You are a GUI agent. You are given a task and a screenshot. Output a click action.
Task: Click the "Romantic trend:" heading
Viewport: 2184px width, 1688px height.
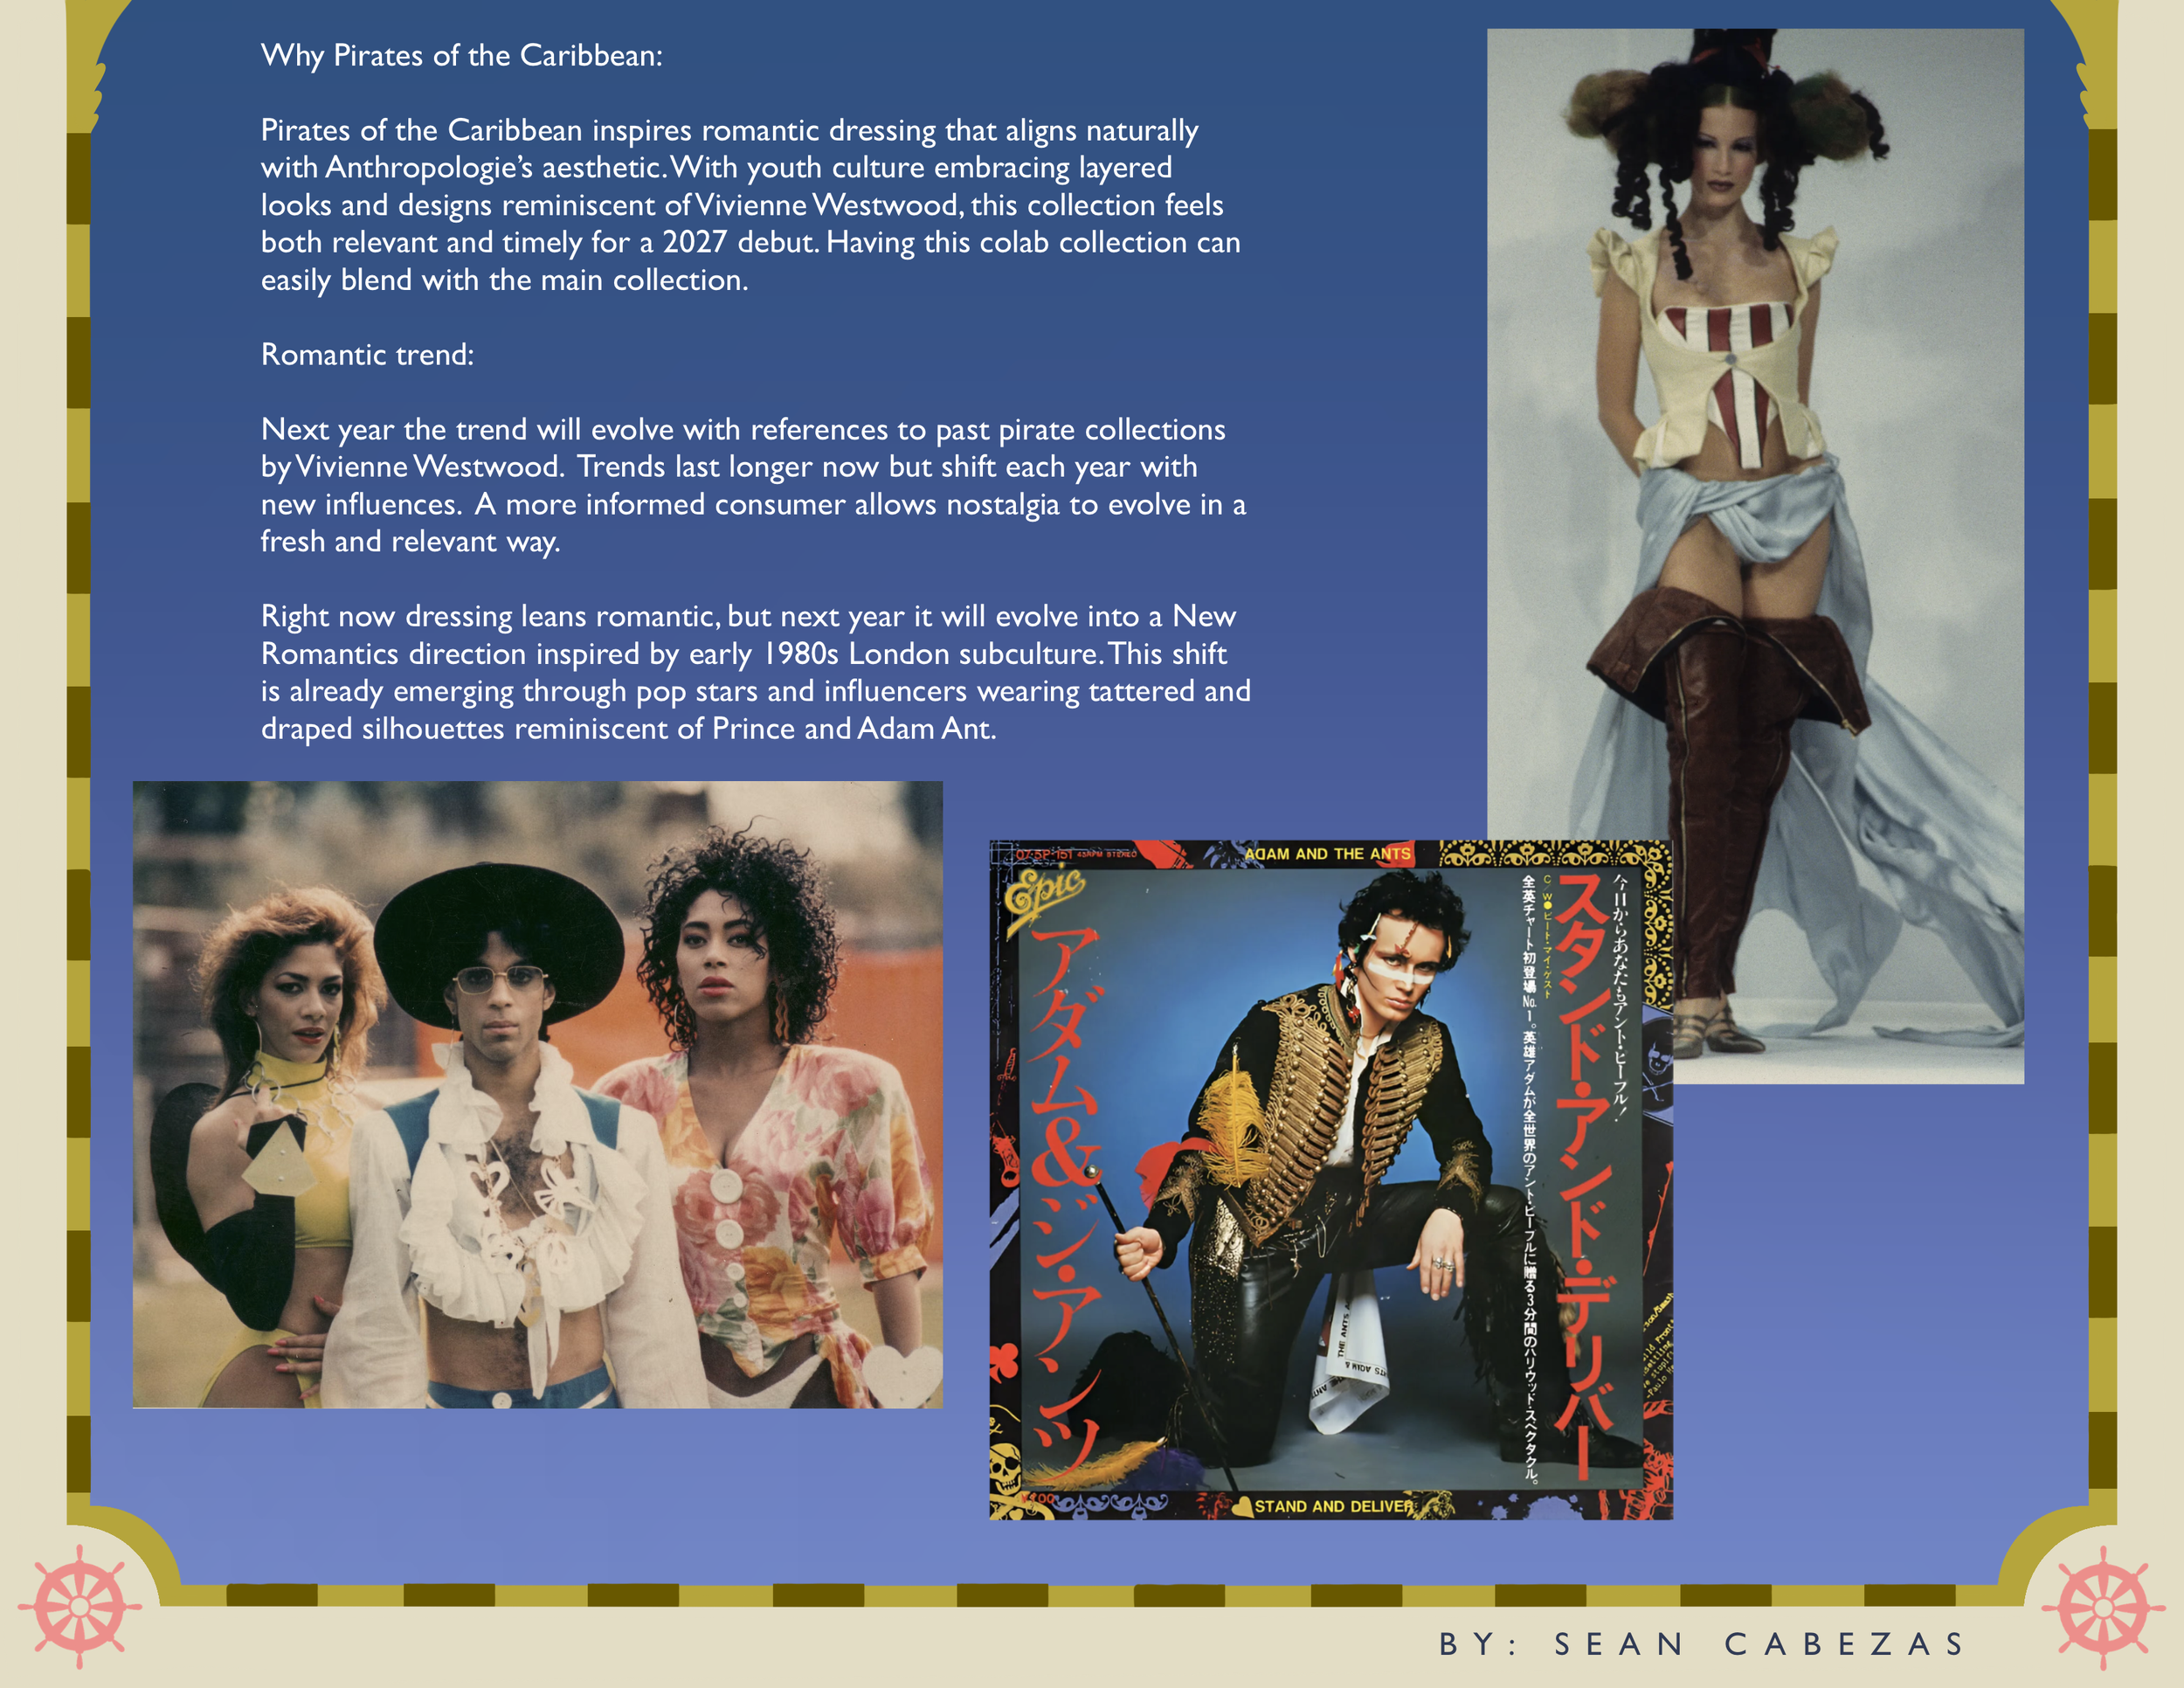point(368,354)
